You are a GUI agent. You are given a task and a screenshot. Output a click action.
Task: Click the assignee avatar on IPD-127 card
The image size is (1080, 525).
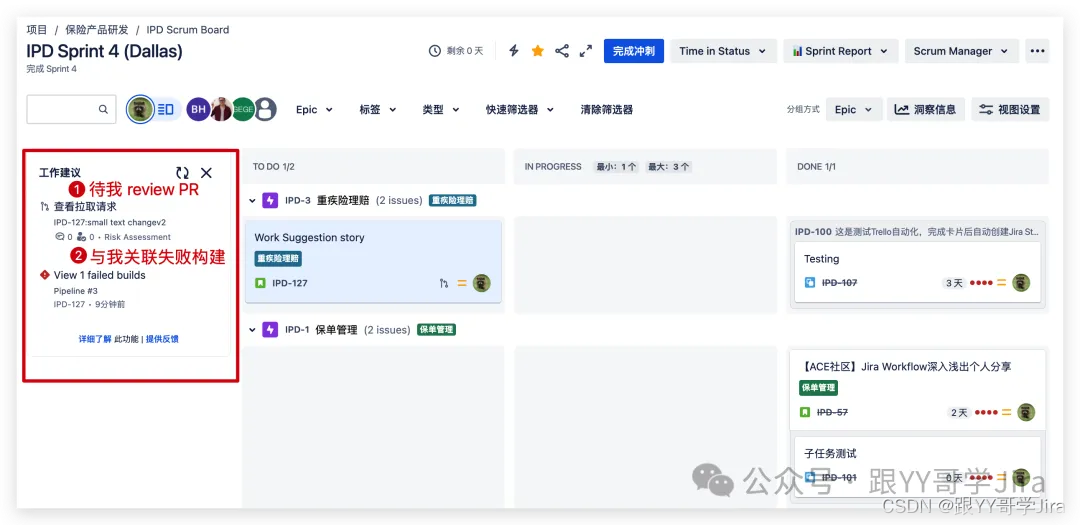click(x=481, y=282)
